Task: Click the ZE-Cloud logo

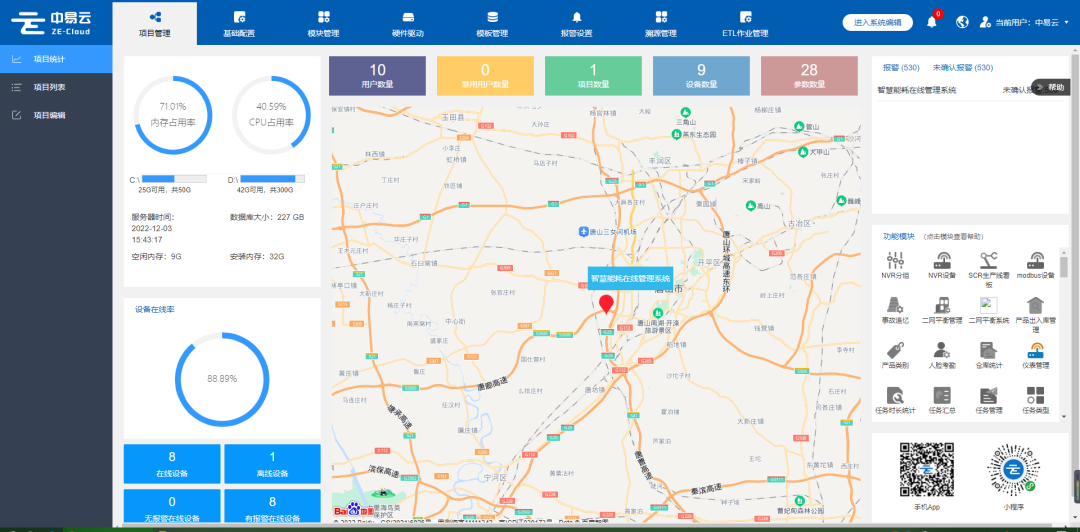Action: 50,23
